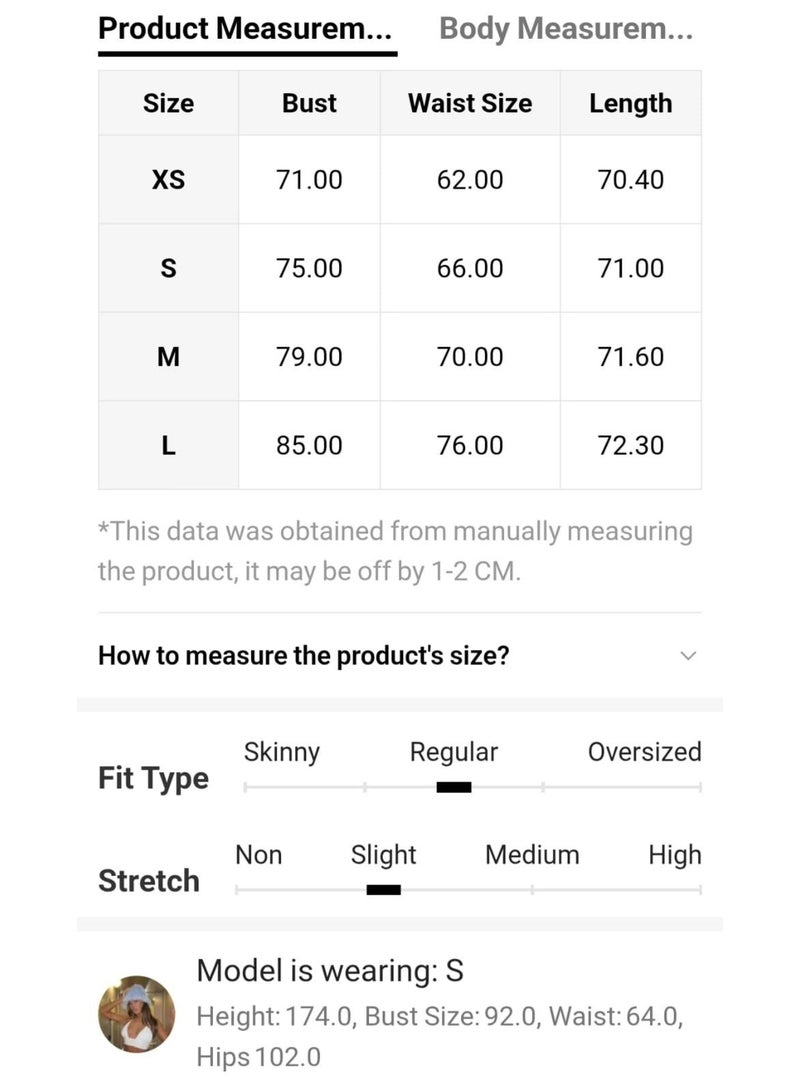Image resolution: width=800 pixels, height=1091 pixels.
Task: Click the Model is wearing: S text
Action: pos(330,970)
